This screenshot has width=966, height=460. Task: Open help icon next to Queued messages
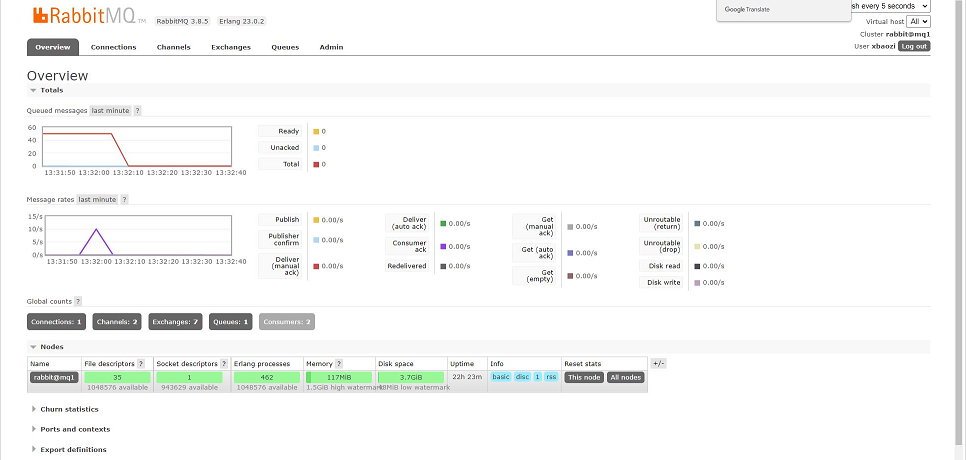[137, 111]
